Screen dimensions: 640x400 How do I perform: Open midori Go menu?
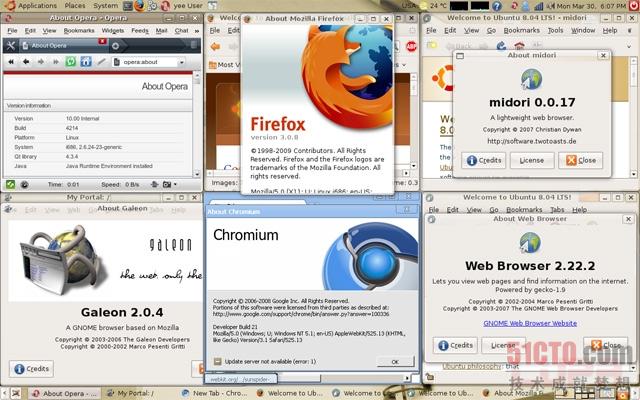point(491,31)
